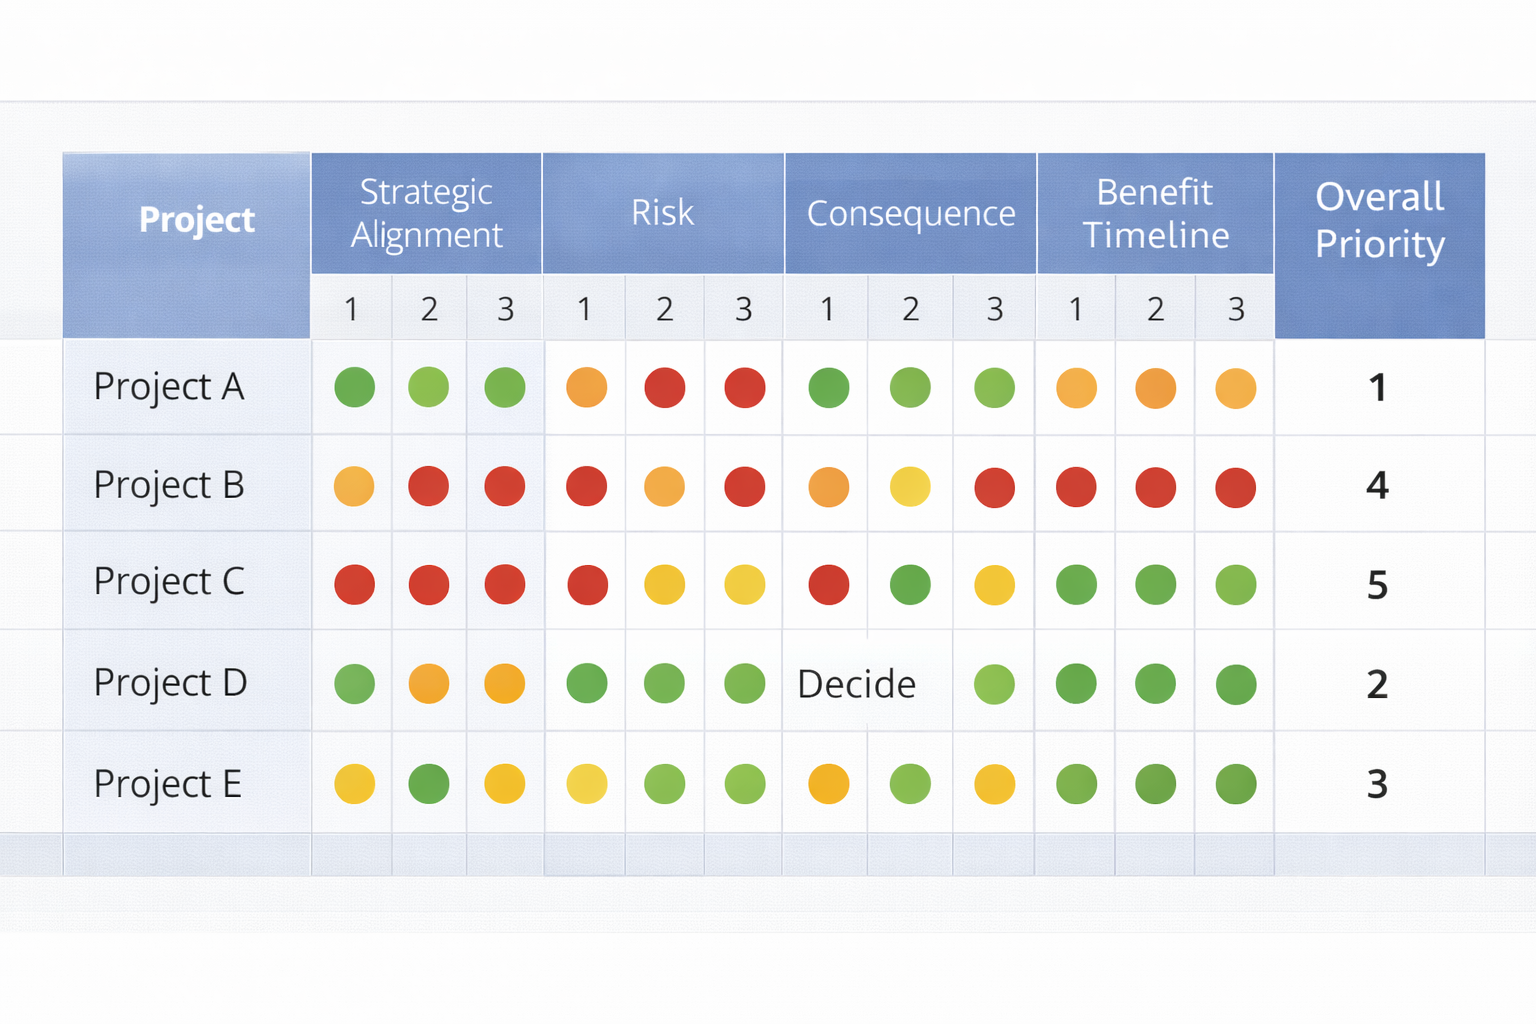This screenshot has height=1024, width=1536.
Task: Click Project A's Benefit Timeline 3 orange dot
Action: [1236, 388]
